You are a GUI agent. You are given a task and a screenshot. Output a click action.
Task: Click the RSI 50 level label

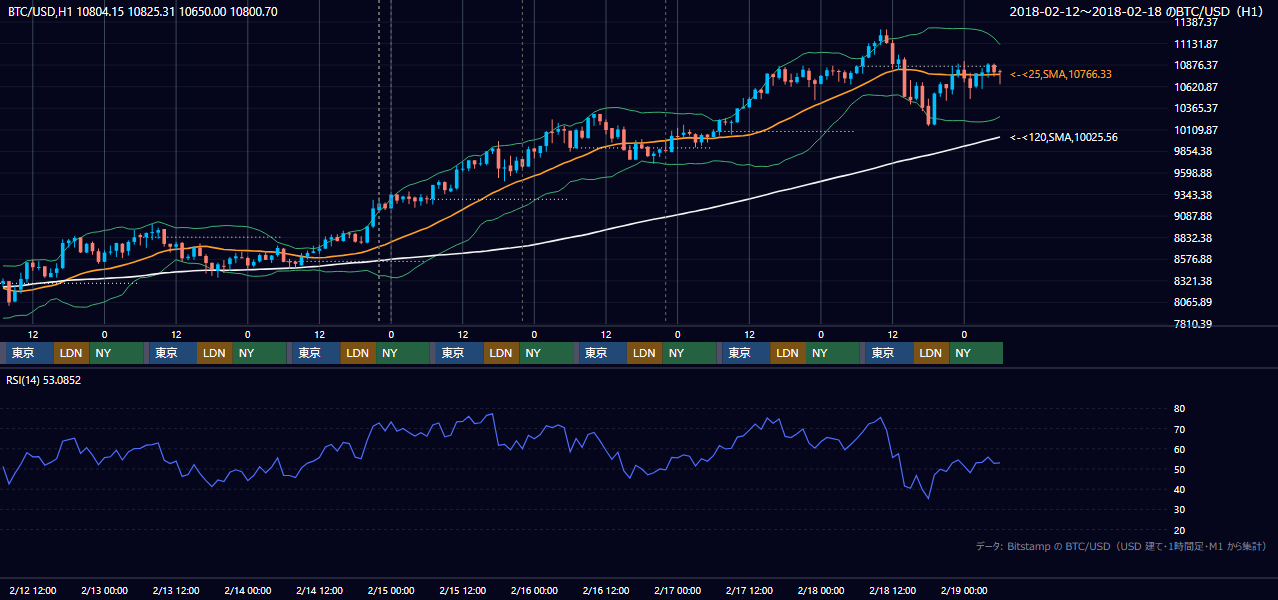click(x=1180, y=469)
